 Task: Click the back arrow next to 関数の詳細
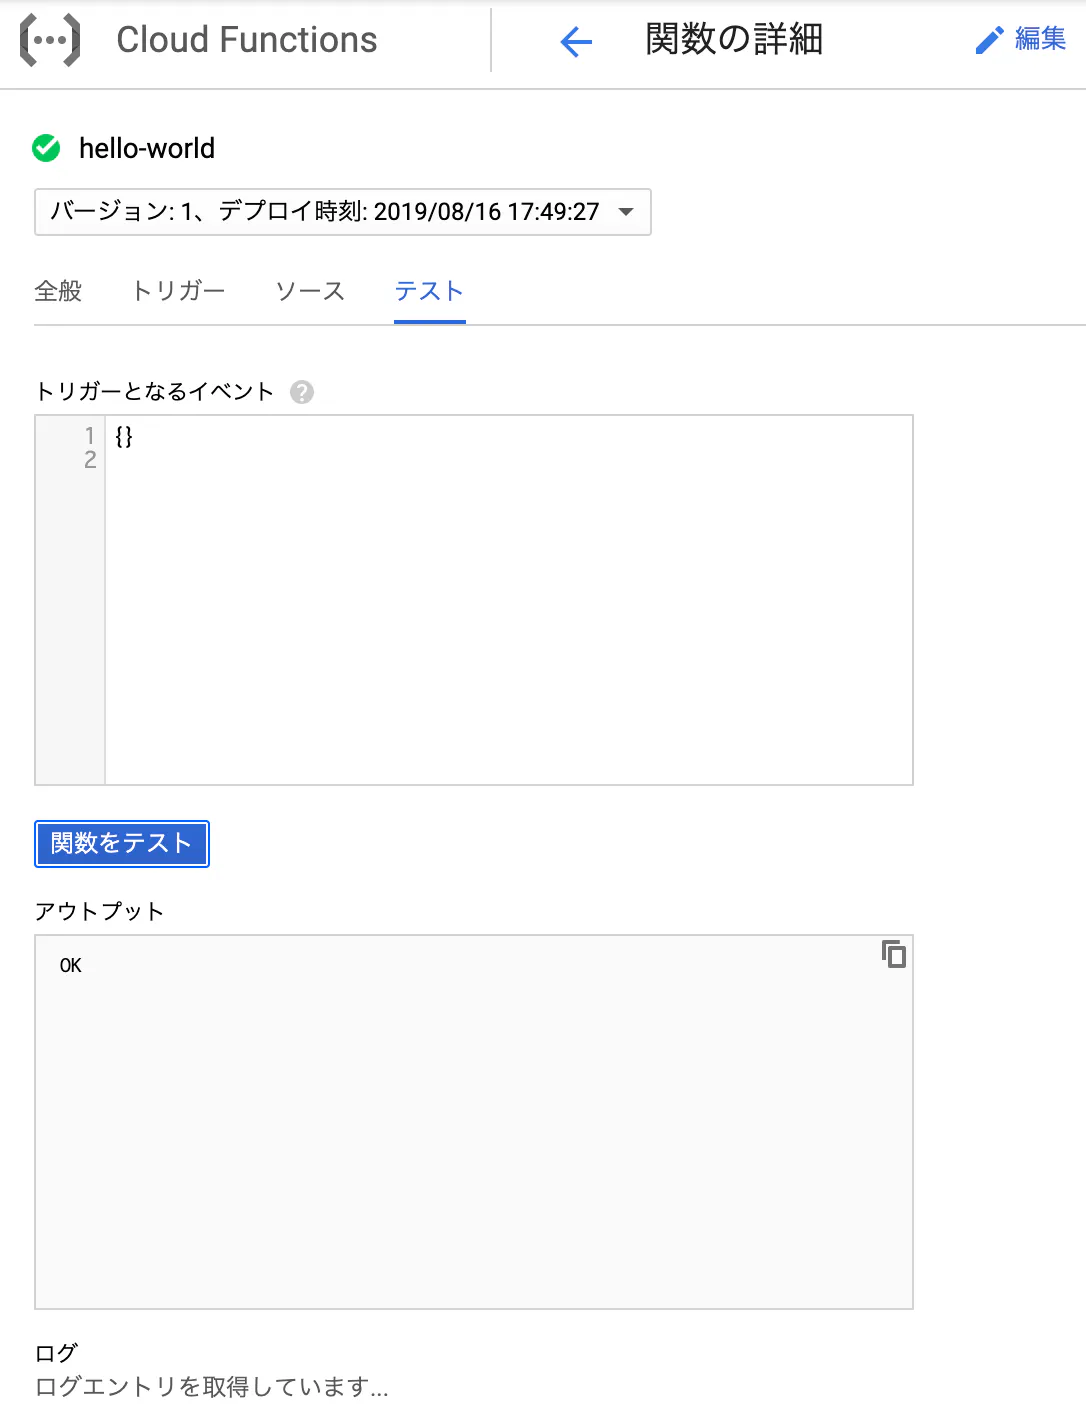[575, 41]
